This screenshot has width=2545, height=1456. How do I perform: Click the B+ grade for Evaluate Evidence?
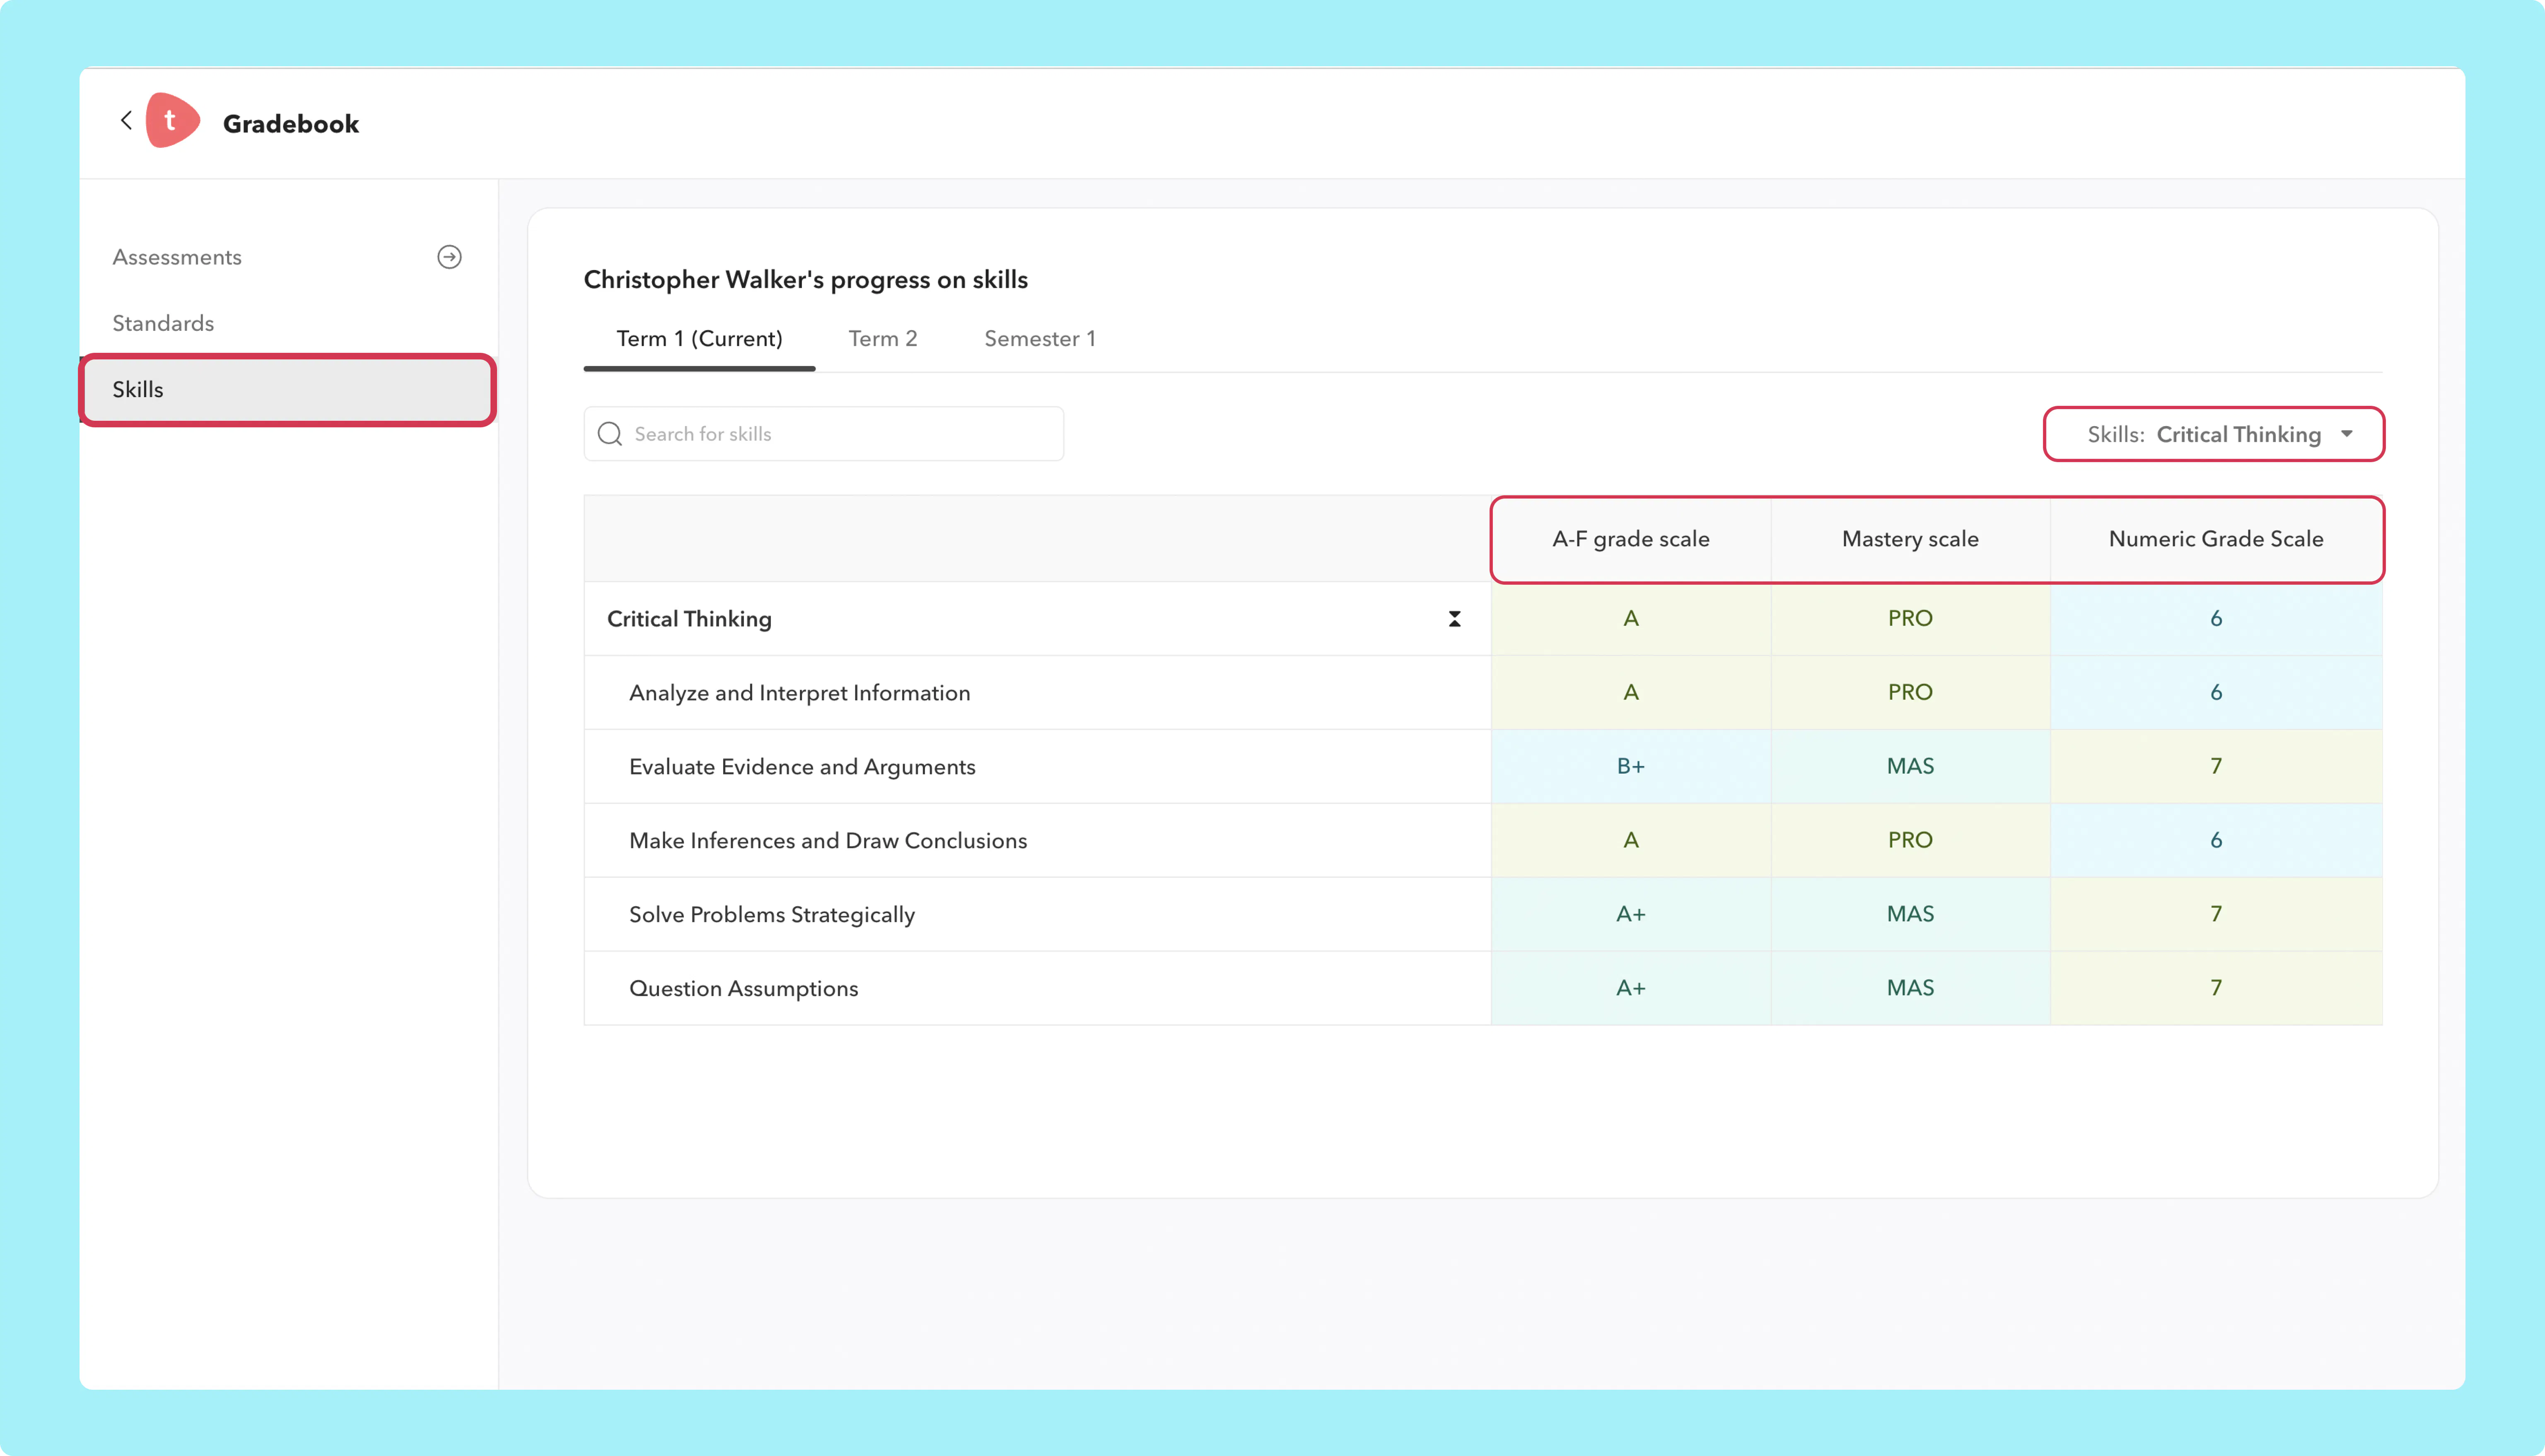(1631, 767)
